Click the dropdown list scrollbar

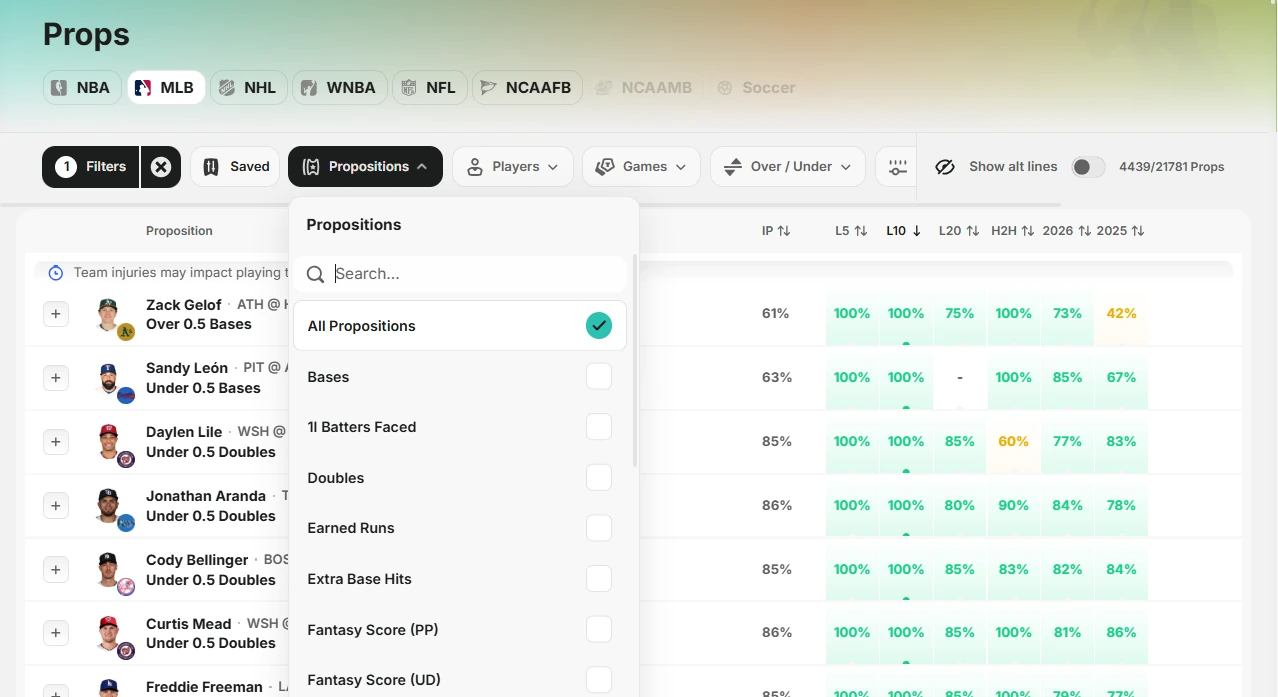(x=635, y=360)
